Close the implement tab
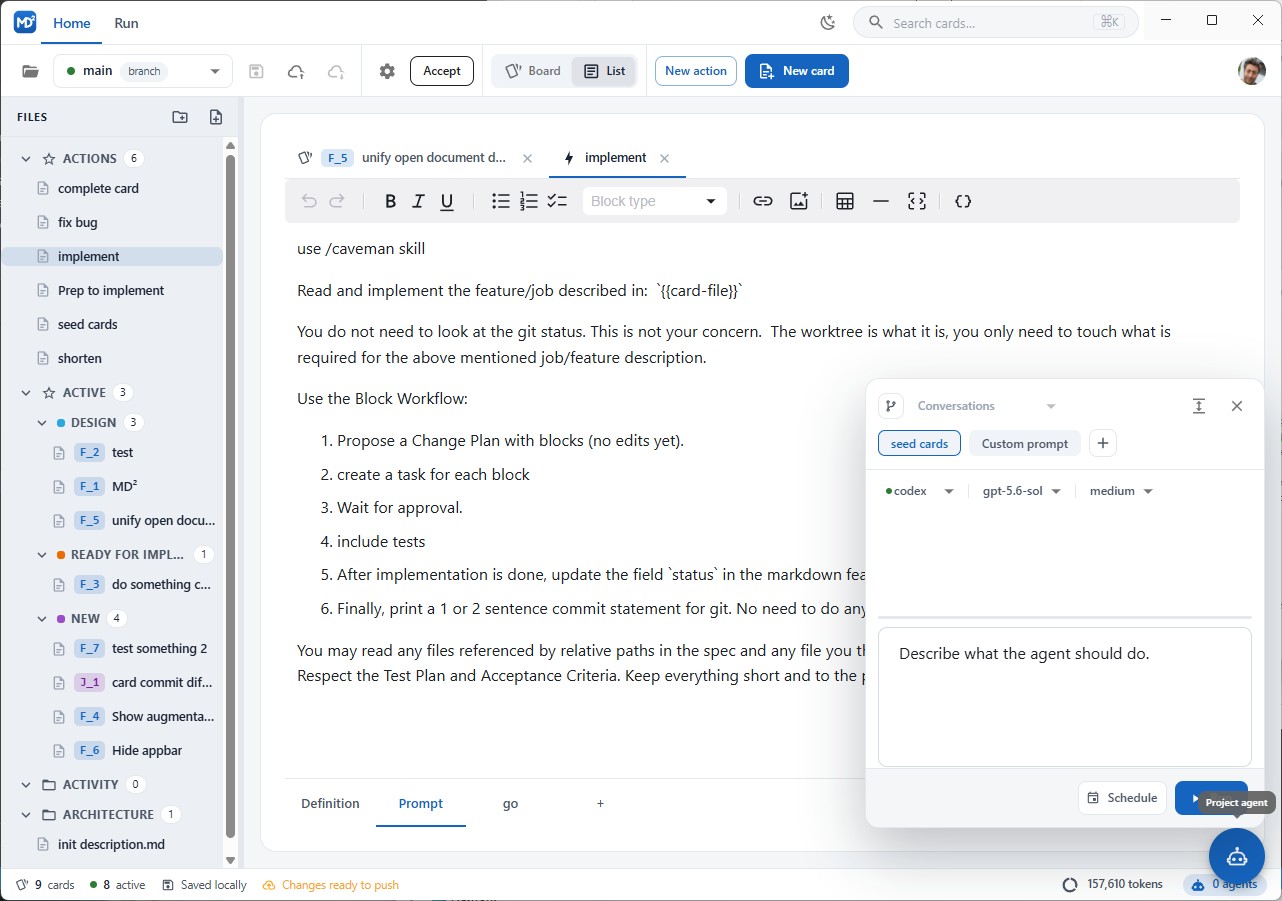The height and width of the screenshot is (901, 1282). 665,158
